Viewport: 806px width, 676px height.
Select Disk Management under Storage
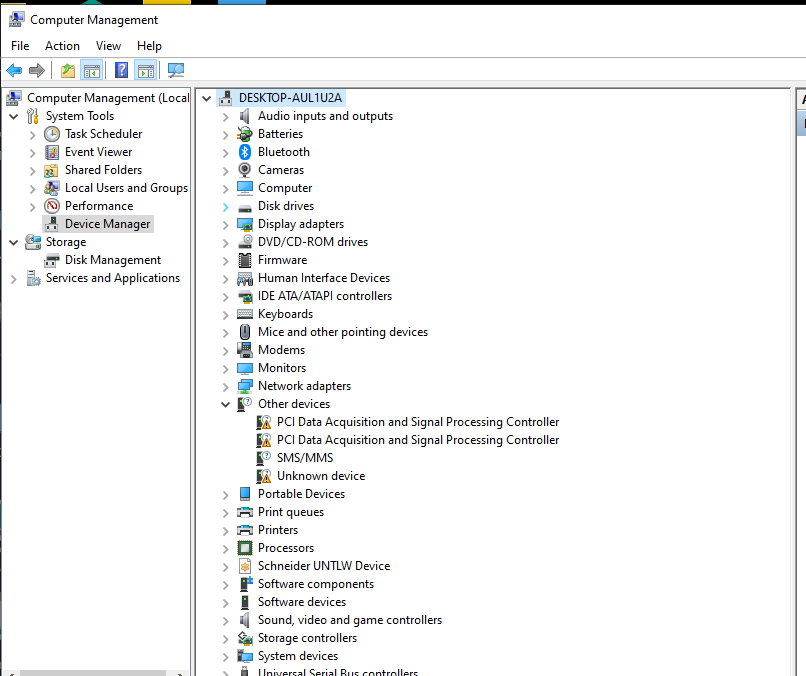click(113, 260)
